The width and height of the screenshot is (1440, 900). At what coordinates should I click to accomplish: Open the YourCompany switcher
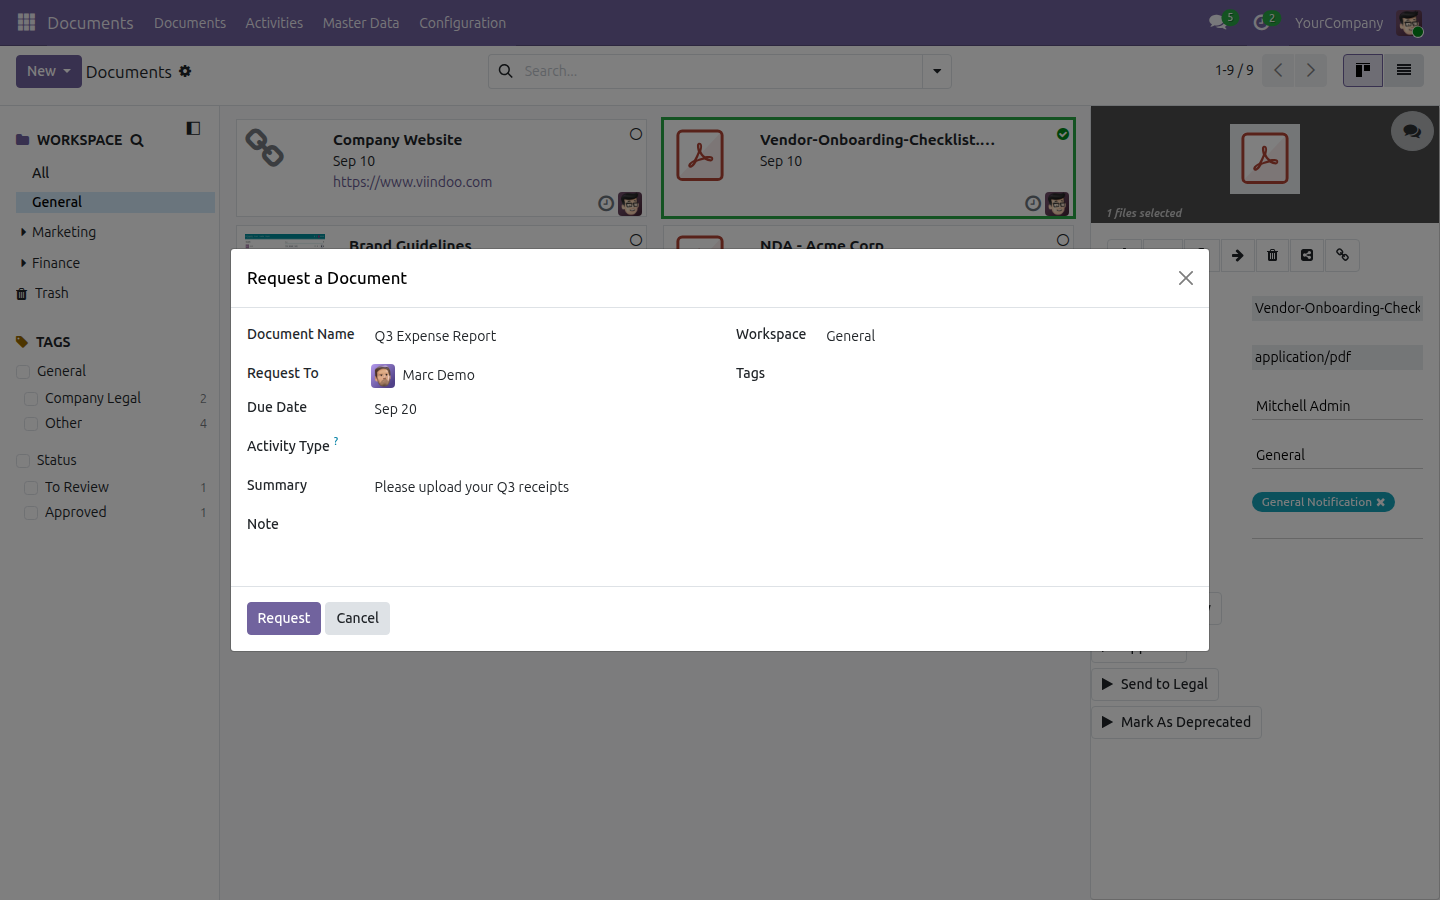pos(1339,23)
